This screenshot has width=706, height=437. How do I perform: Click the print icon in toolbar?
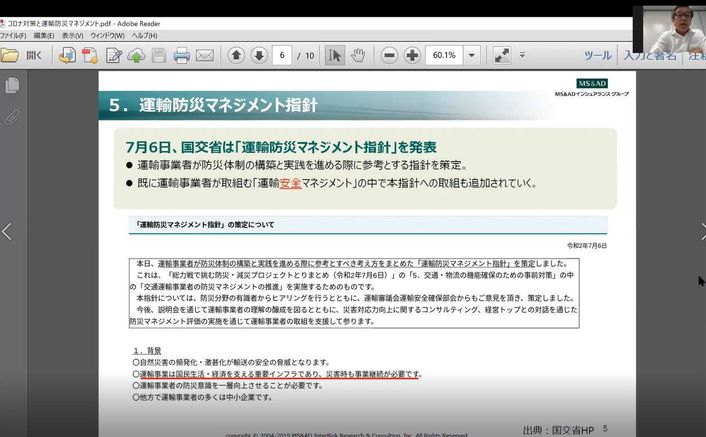182,55
